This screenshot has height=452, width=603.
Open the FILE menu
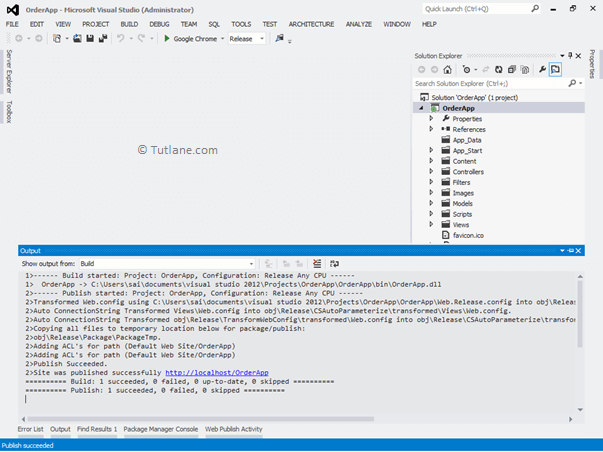click(12, 24)
